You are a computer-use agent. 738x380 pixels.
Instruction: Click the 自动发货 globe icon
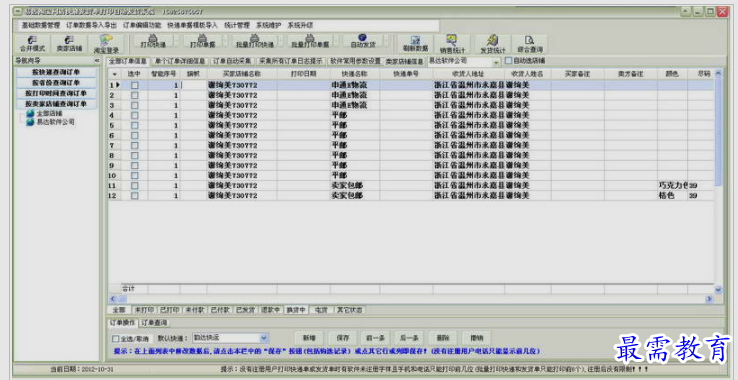[x=362, y=38]
